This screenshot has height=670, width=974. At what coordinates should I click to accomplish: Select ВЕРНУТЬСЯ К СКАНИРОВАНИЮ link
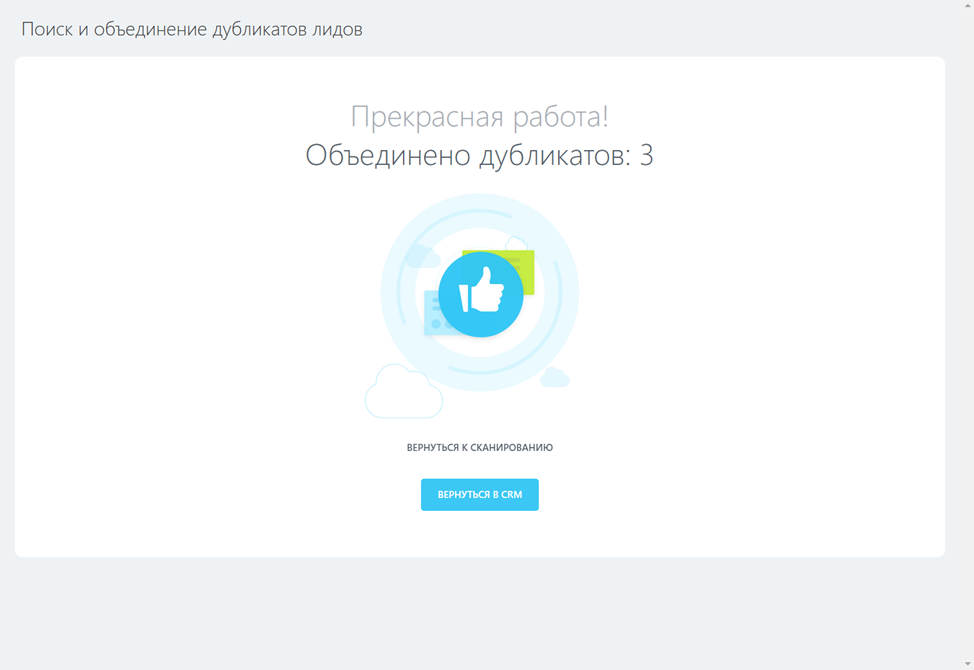[x=480, y=448]
